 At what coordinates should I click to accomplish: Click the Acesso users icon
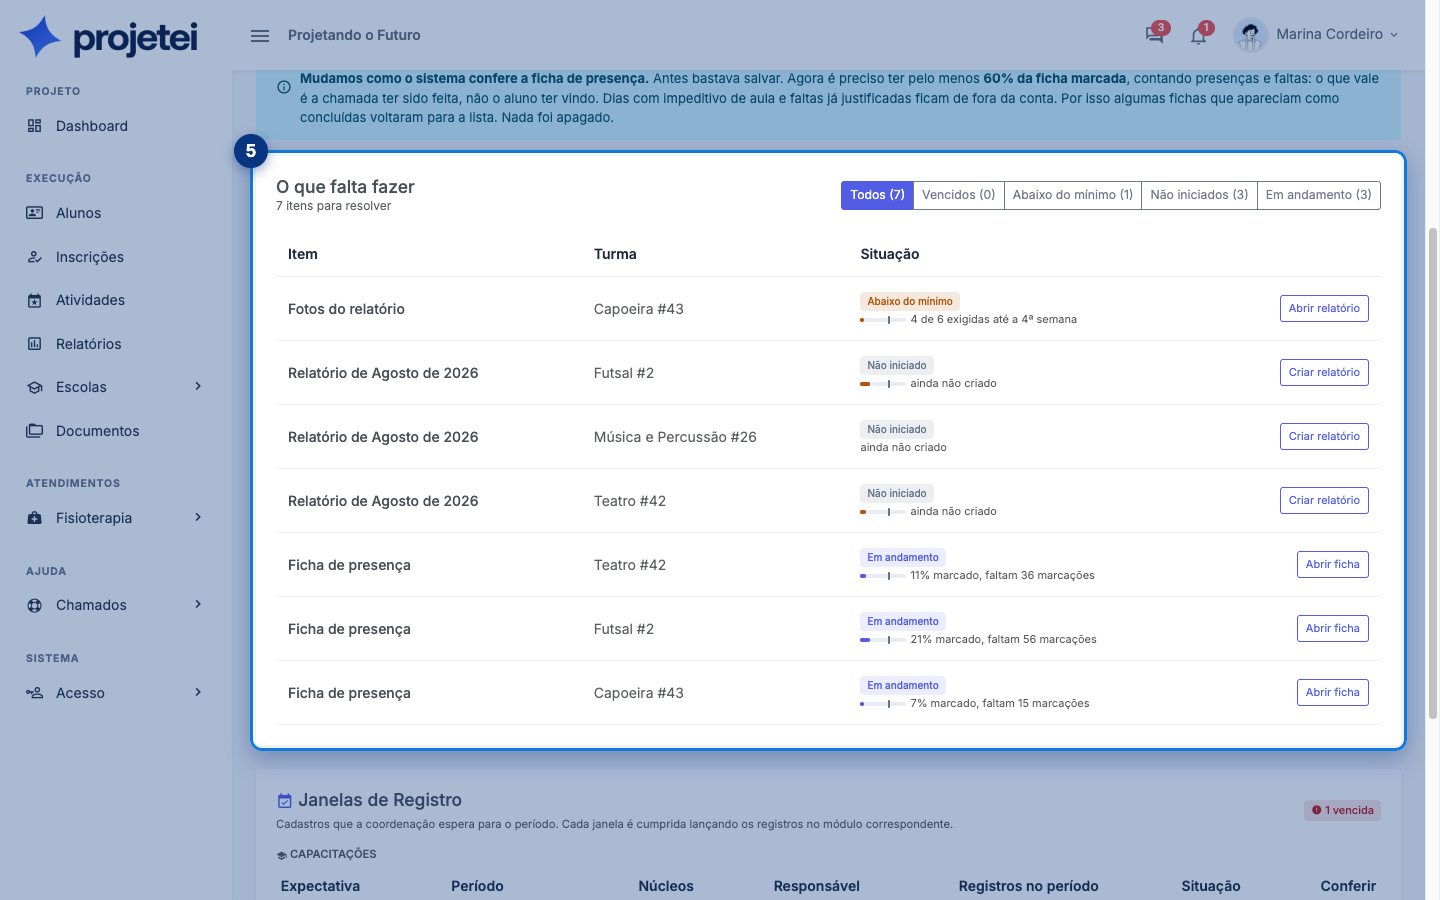pyautogui.click(x=35, y=693)
